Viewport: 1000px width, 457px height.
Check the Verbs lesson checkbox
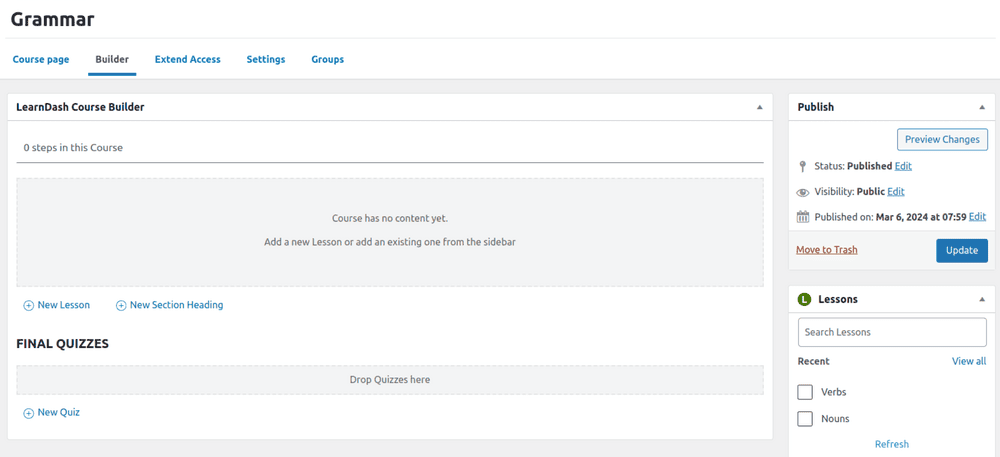click(805, 392)
